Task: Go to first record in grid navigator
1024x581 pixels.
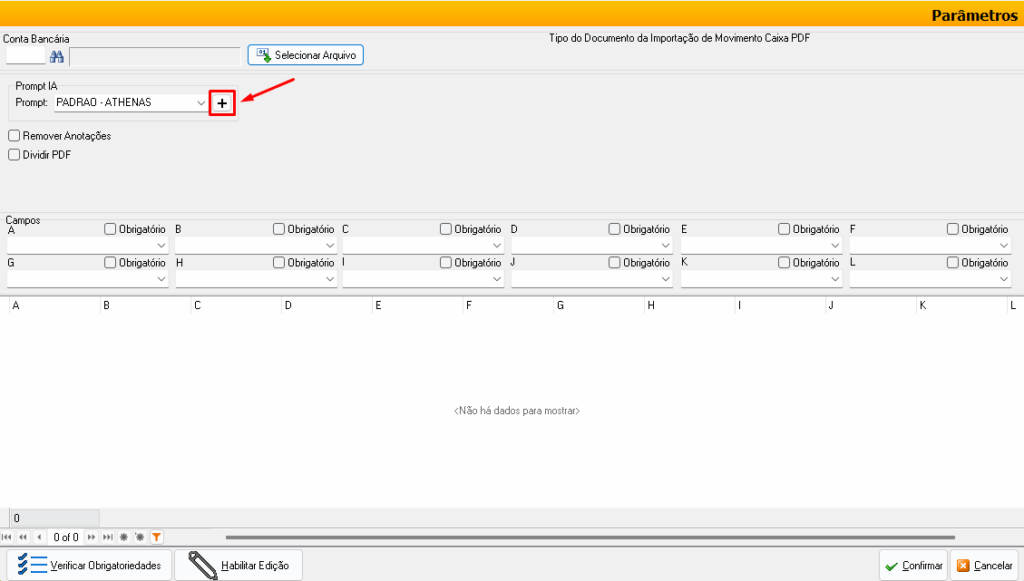Action: click(7, 537)
